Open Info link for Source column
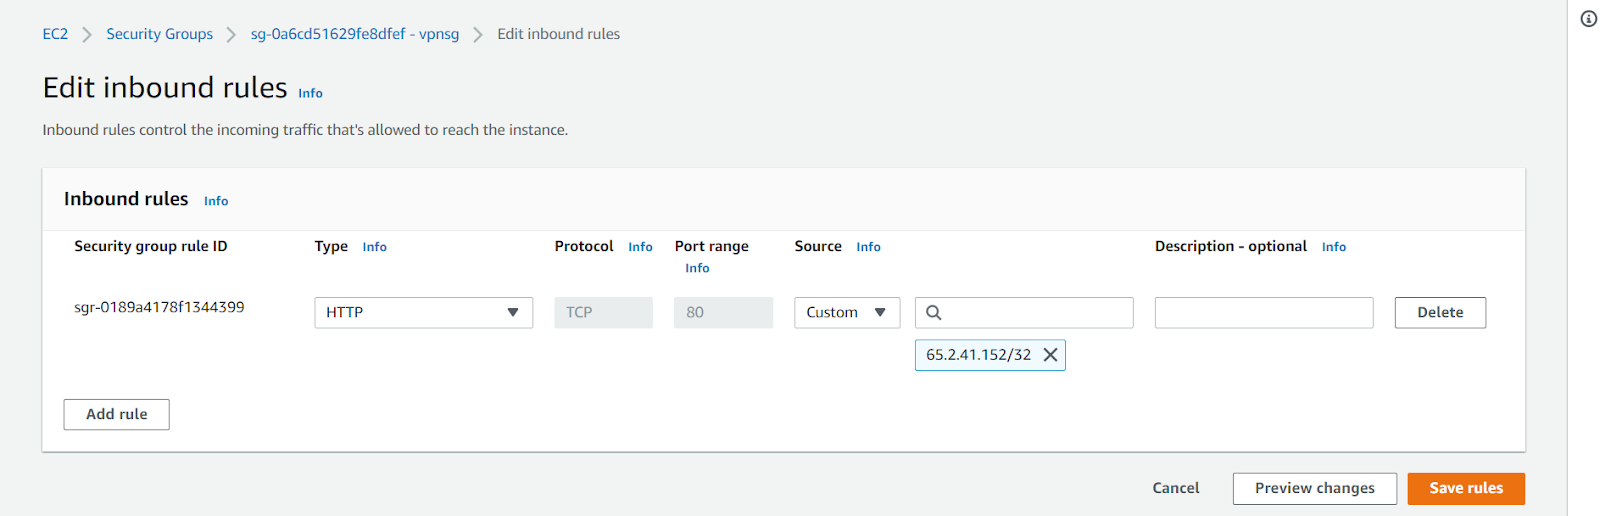This screenshot has height=516, width=1600. click(868, 247)
